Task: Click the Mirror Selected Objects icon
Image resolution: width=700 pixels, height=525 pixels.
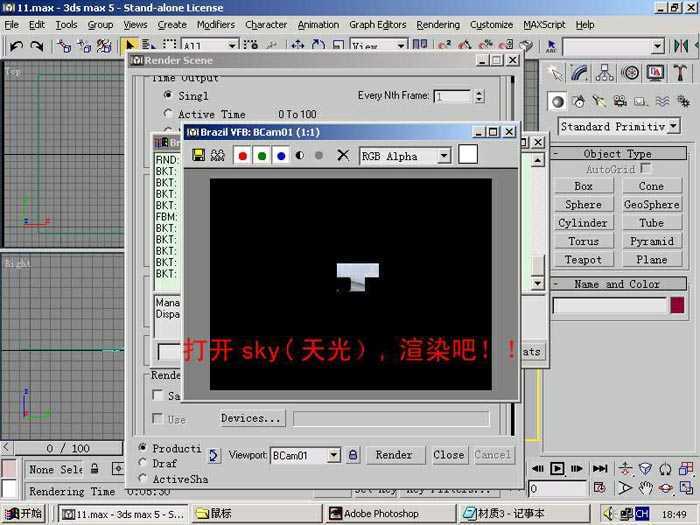Action: coord(681,46)
